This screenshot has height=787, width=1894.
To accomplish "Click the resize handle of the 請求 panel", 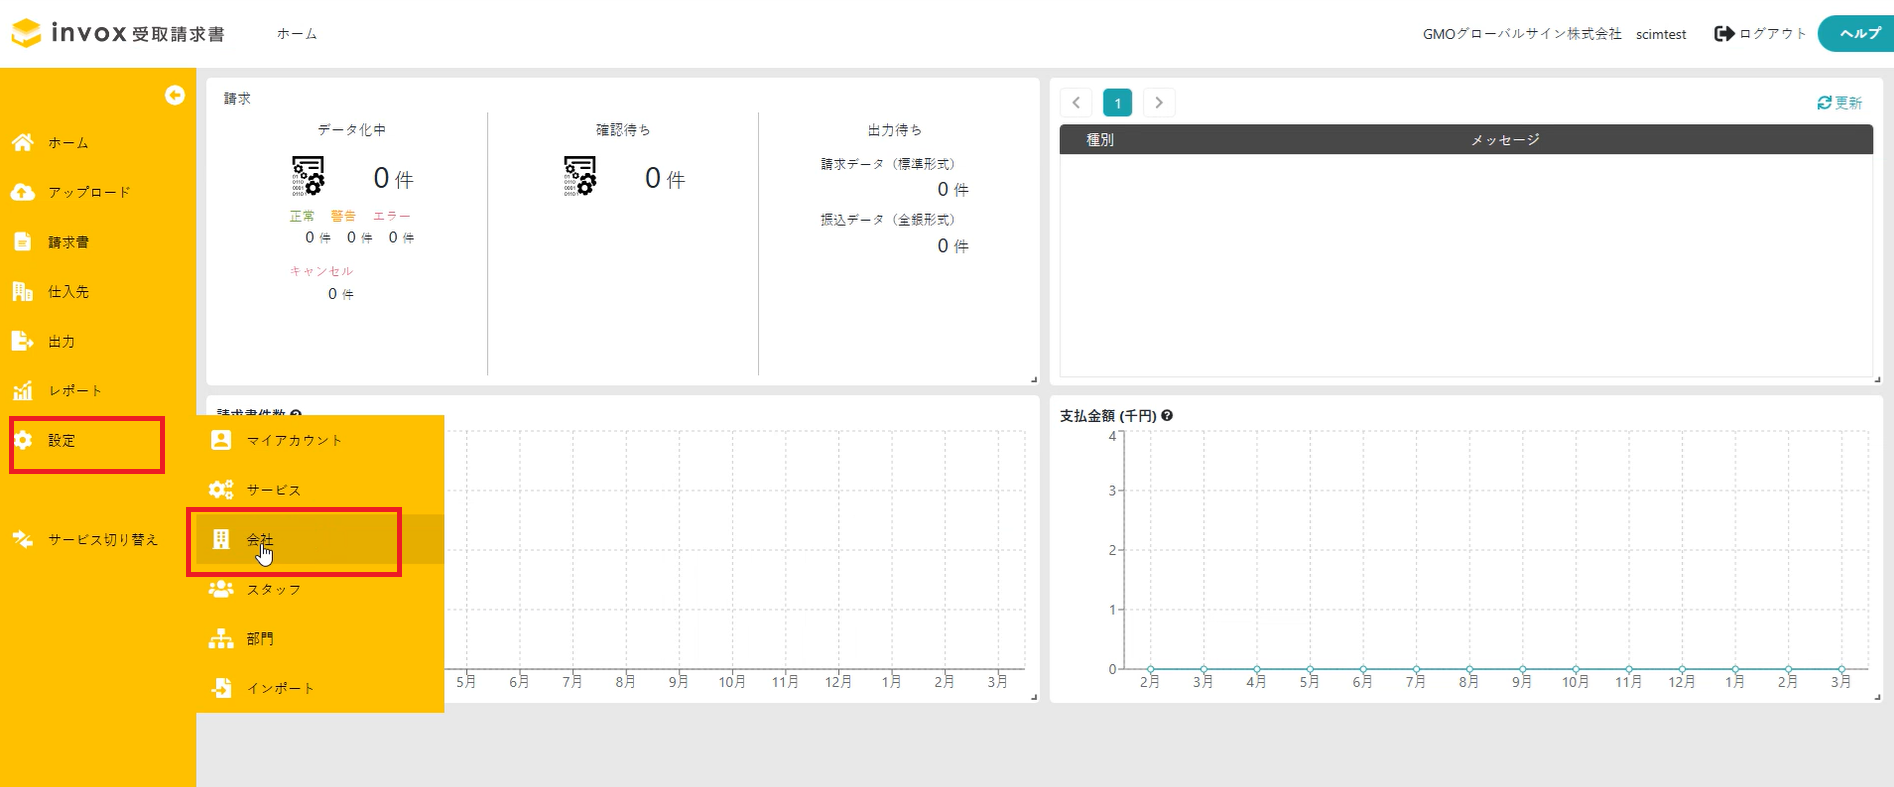I will (x=1034, y=380).
